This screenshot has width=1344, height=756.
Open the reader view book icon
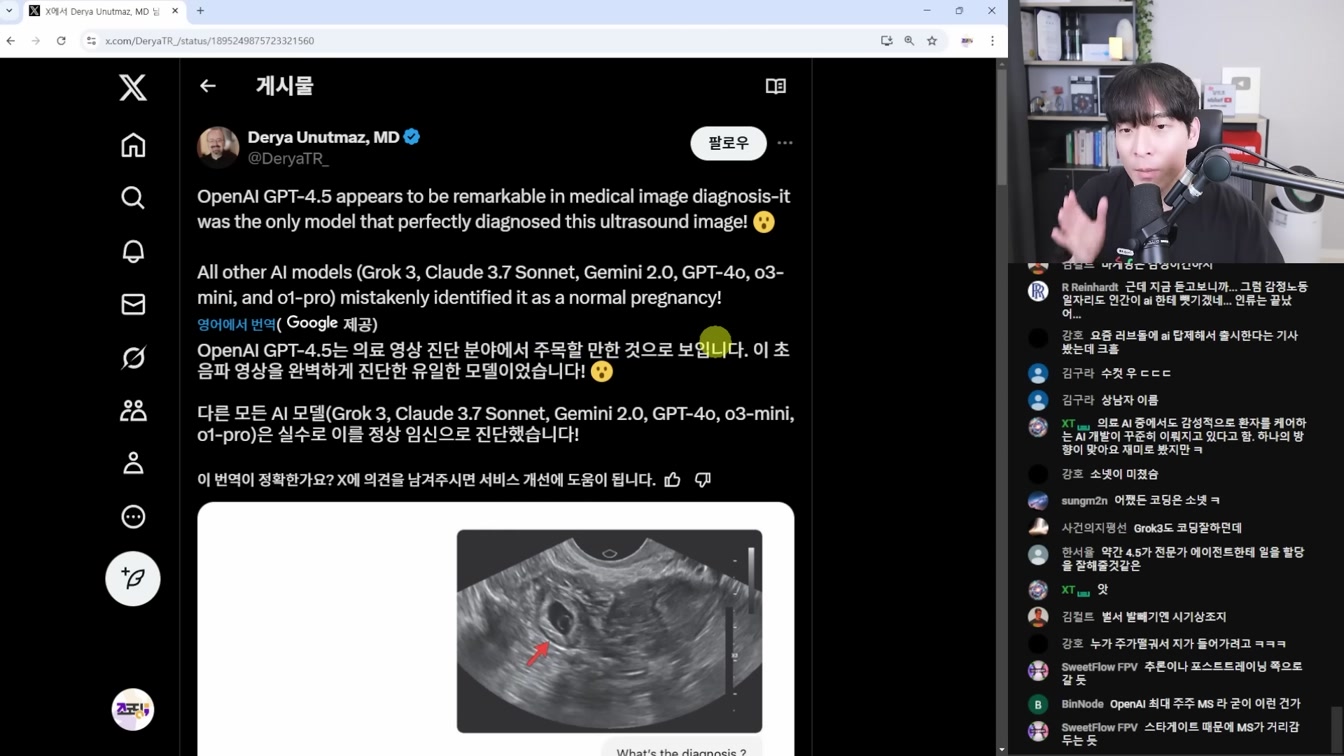(x=776, y=86)
